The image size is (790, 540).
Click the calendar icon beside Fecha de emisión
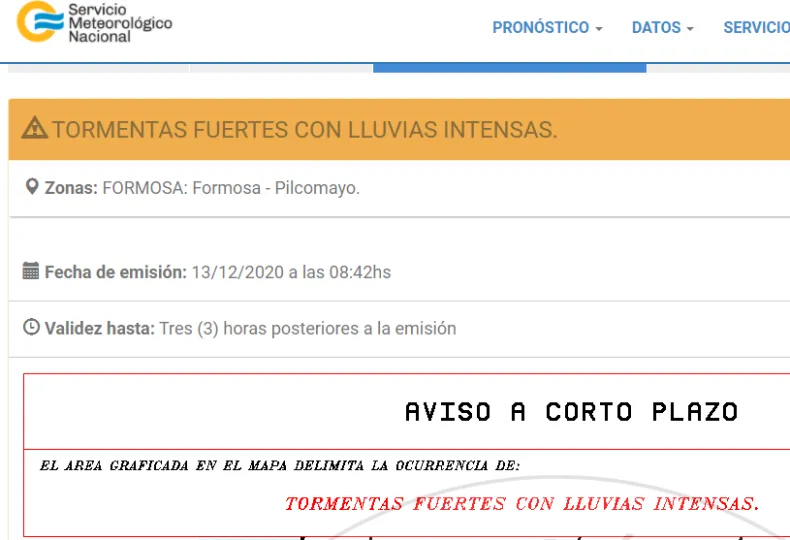tap(31, 271)
